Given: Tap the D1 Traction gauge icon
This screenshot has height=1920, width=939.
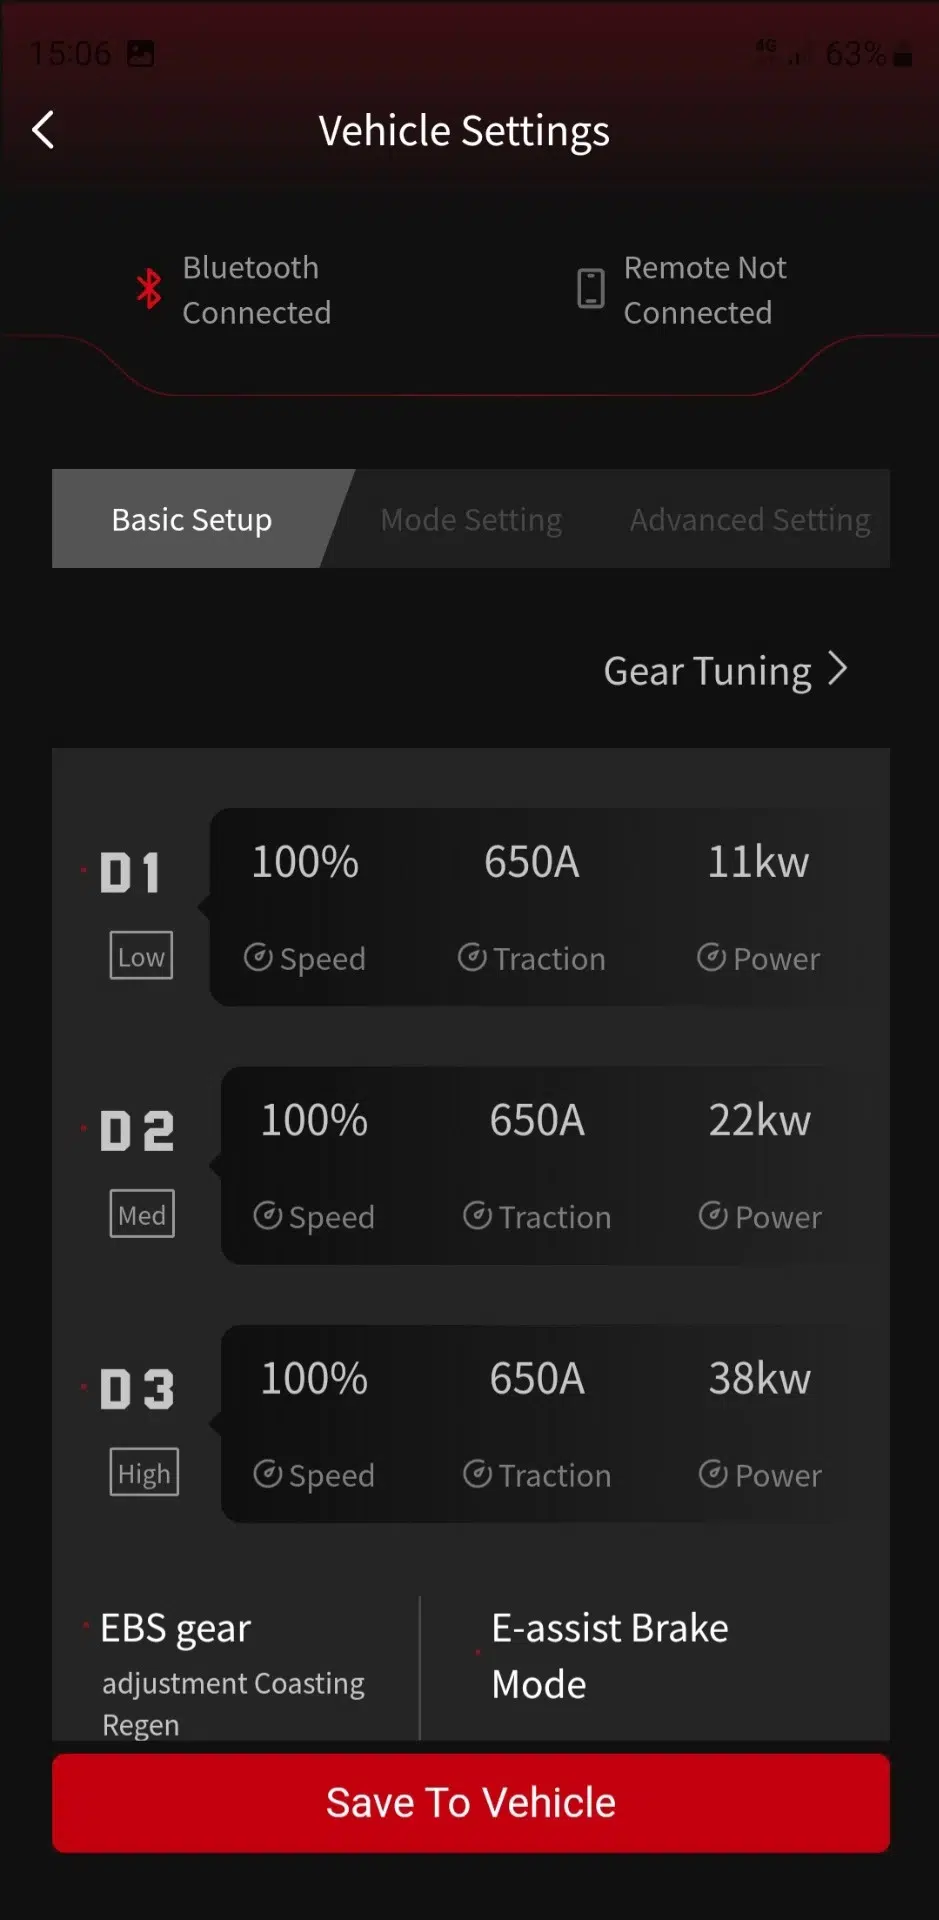Looking at the screenshot, I should point(472,958).
